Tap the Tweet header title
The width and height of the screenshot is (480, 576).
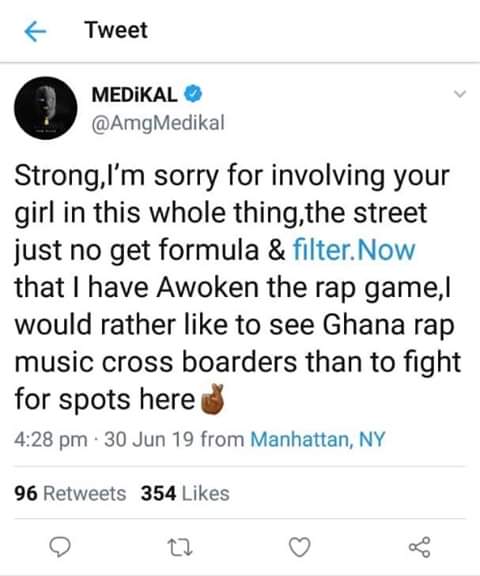tap(116, 30)
